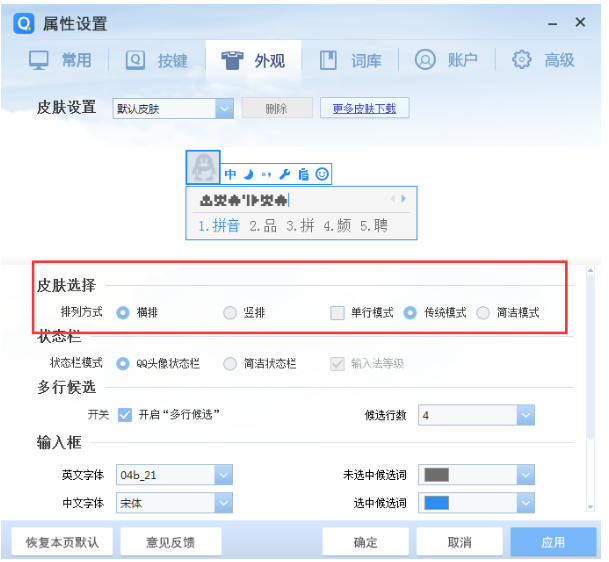Click the candidate 3.拼 in preview
Viewport: 609px width, 562px height.
pyautogui.click(x=300, y=226)
